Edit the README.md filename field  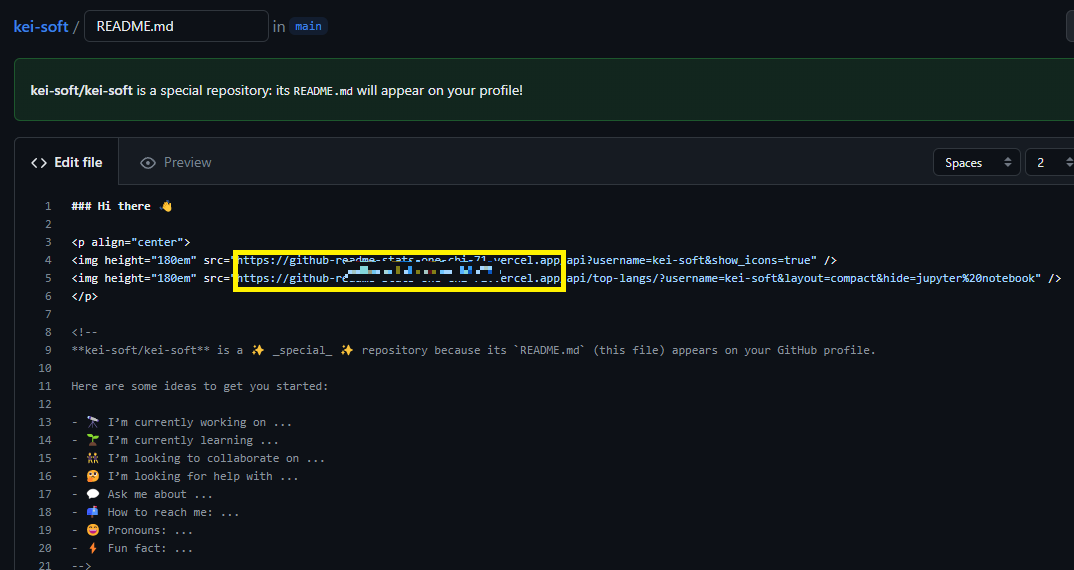tap(176, 26)
